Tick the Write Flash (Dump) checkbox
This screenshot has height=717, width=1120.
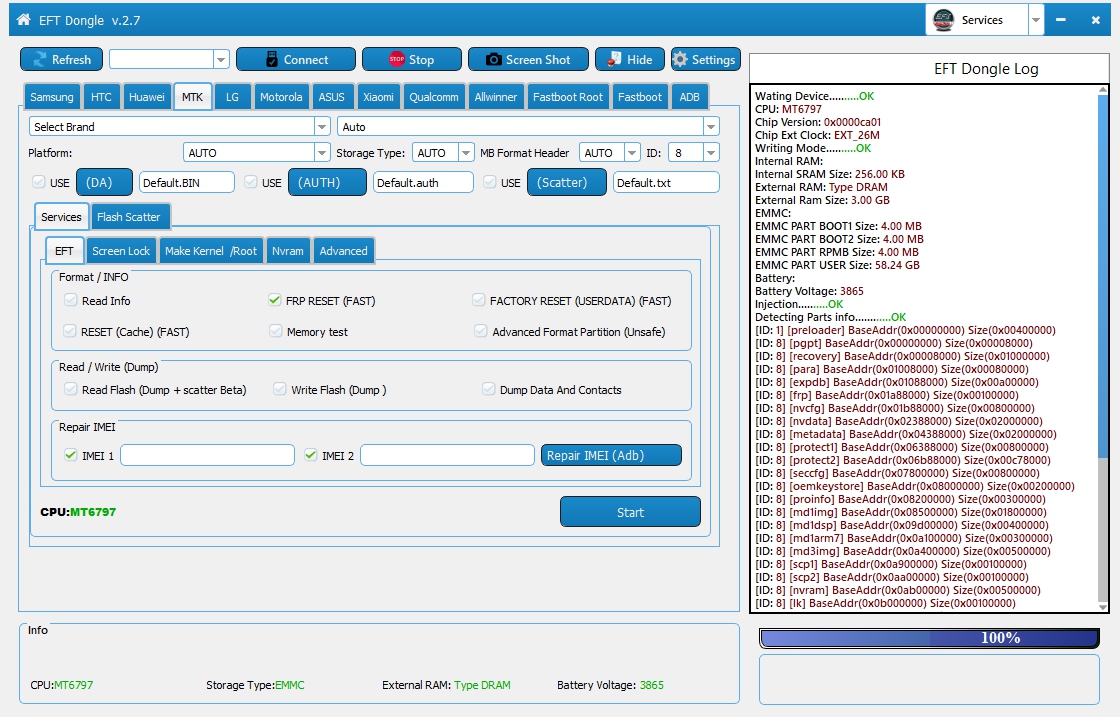click(280, 389)
